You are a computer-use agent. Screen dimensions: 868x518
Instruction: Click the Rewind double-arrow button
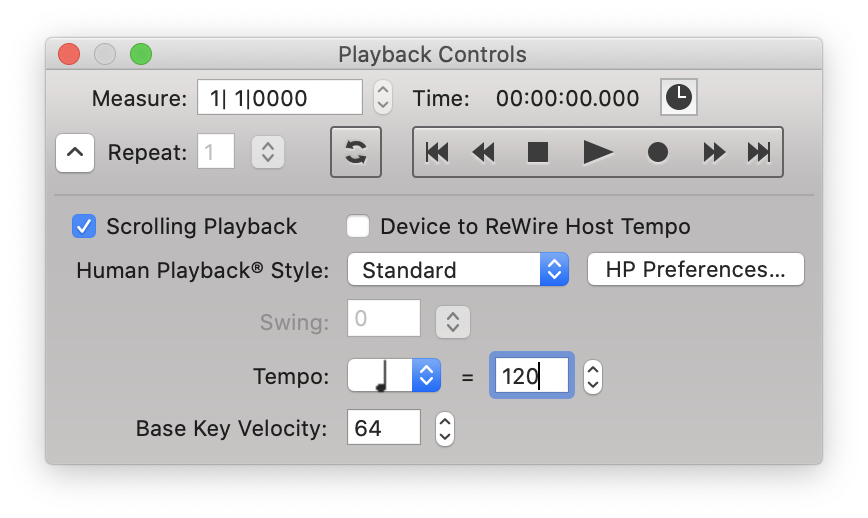(484, 152)
